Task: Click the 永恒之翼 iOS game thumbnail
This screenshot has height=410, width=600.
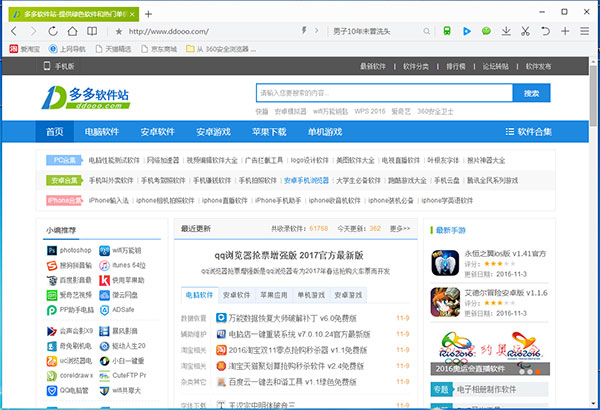Action: point(445,263)
